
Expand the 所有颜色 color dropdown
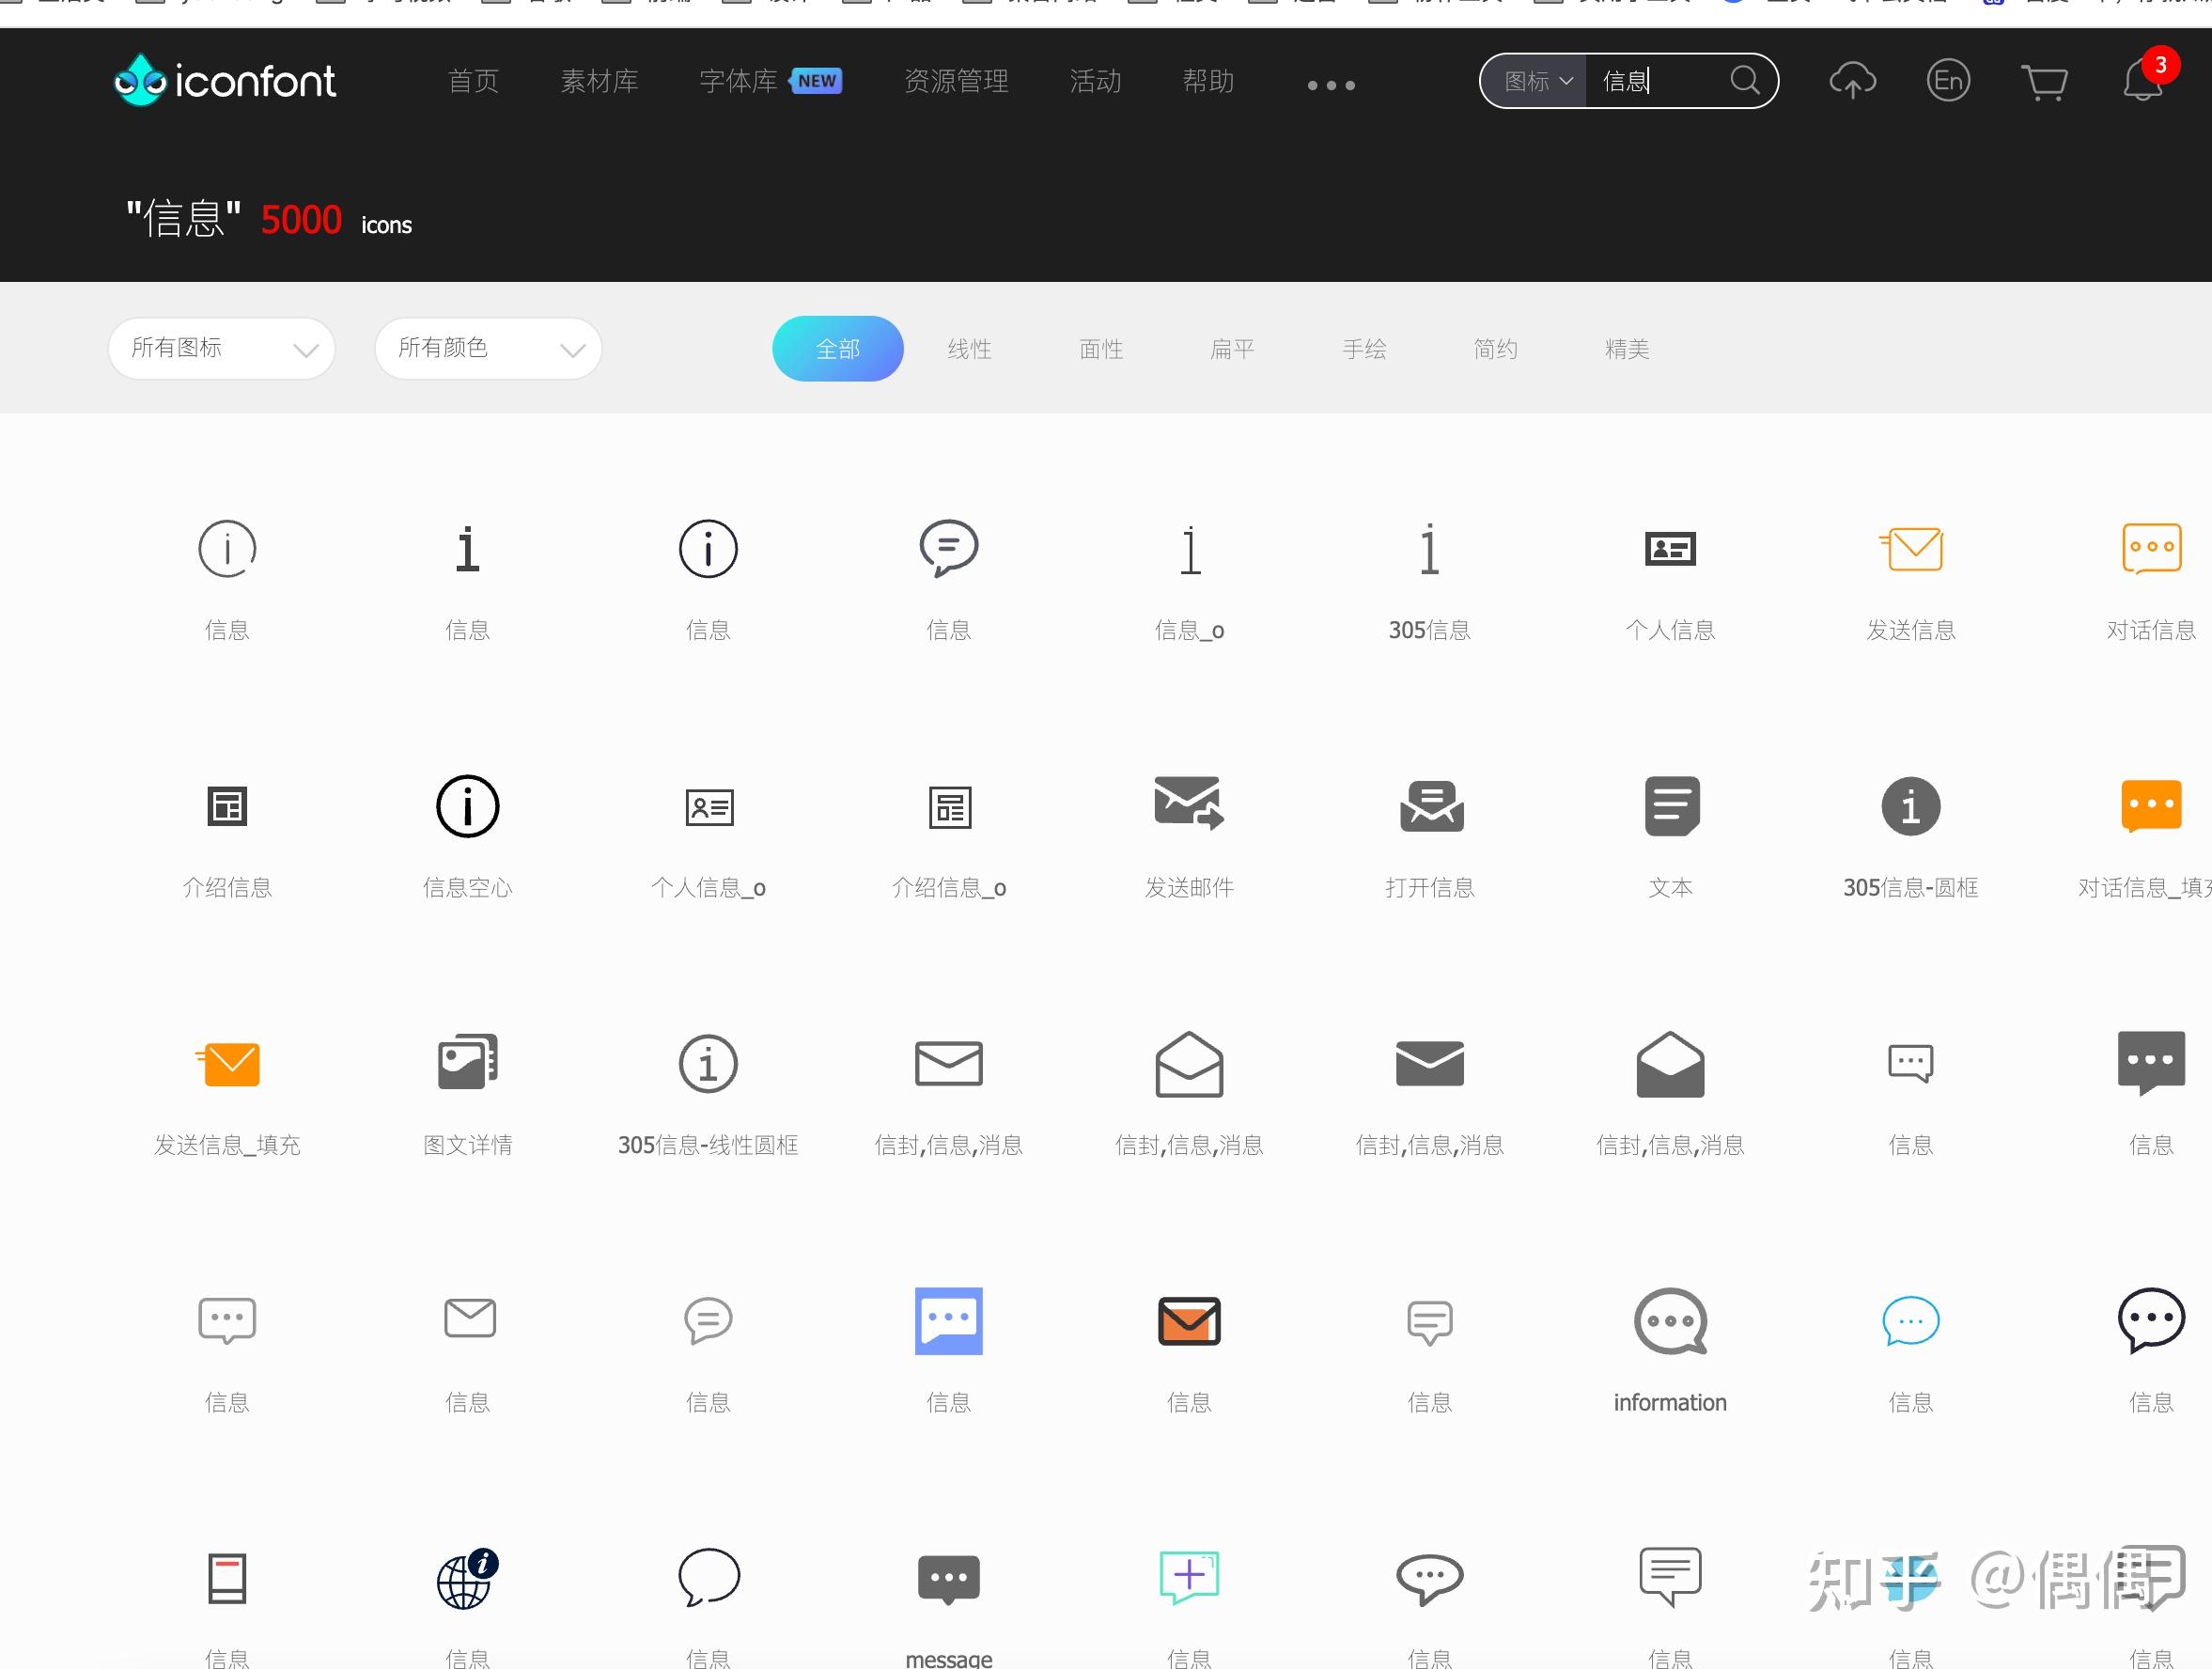pos(488,348)
